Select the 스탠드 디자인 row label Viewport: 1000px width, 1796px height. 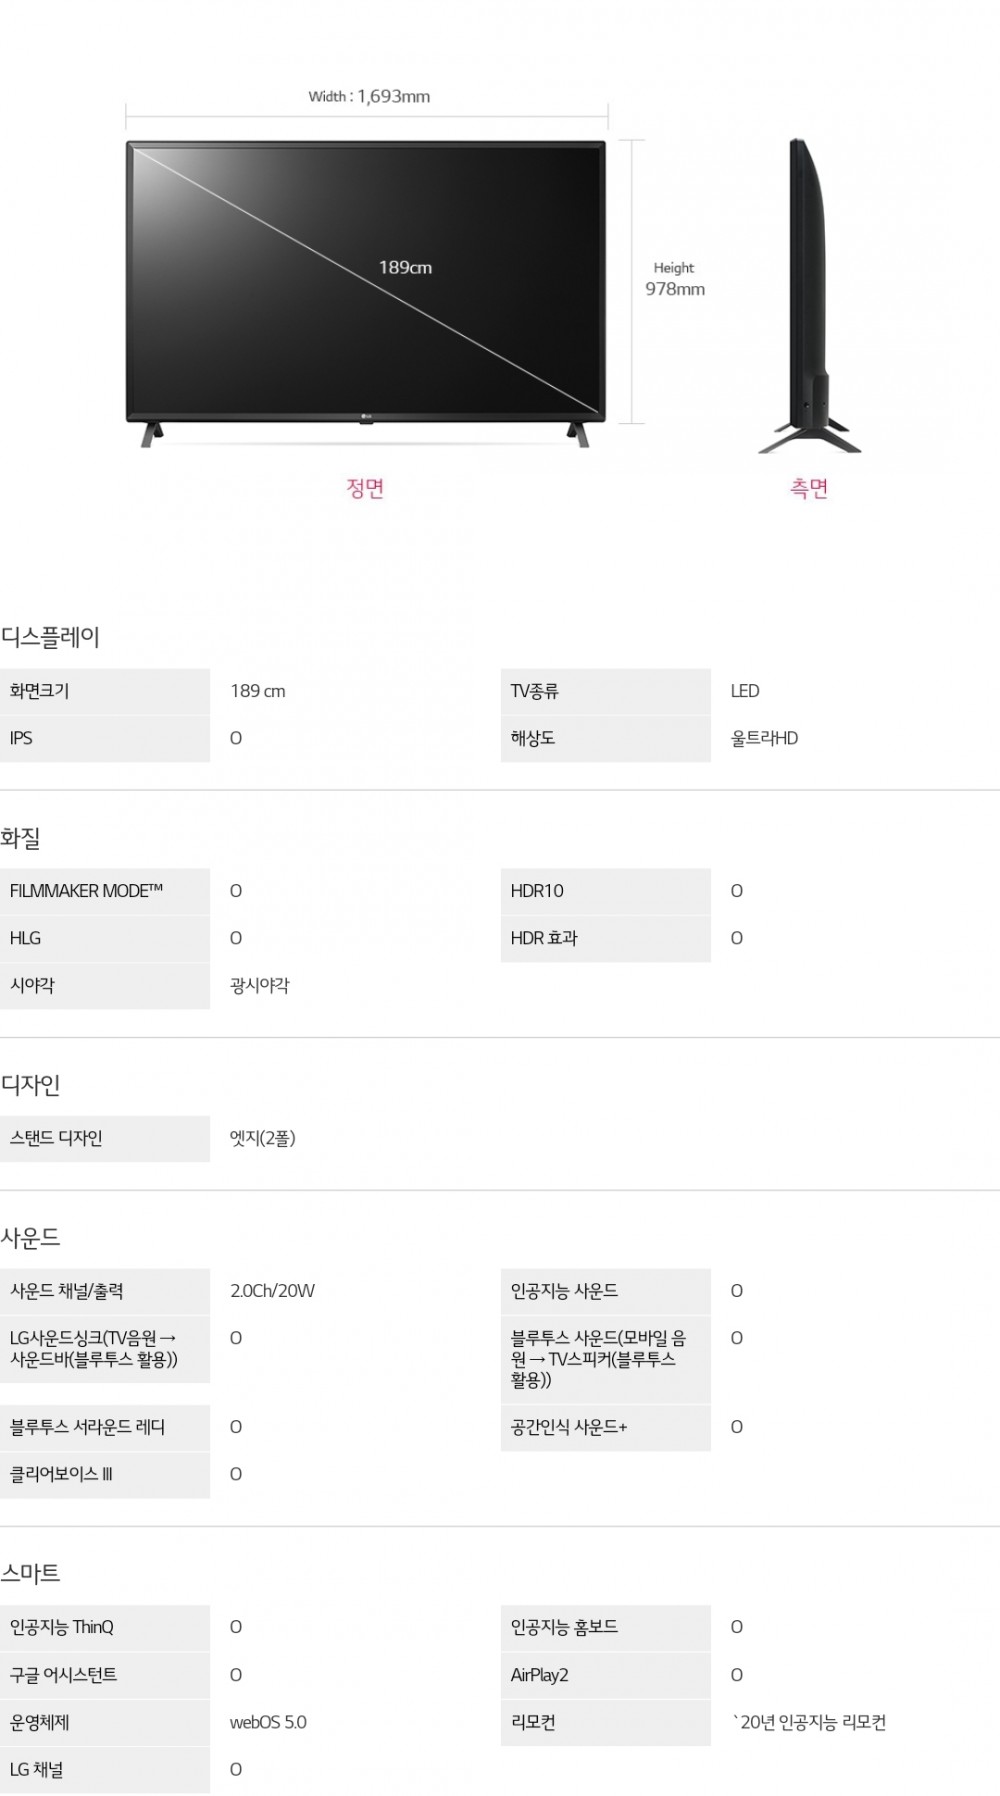point(105,1138)
